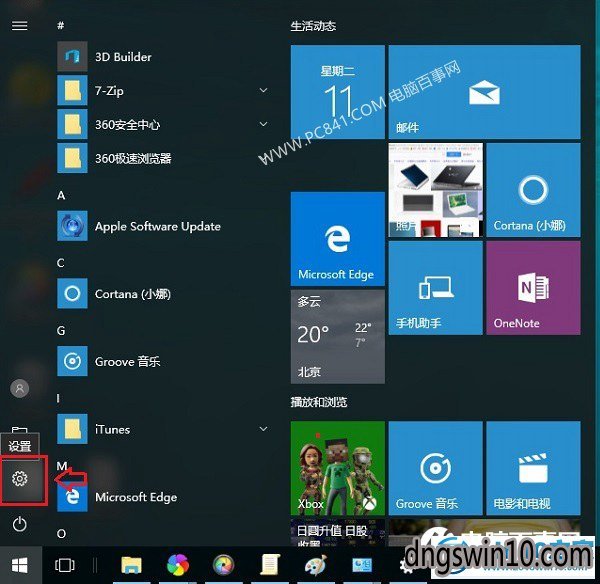Open the iTunes folder icon
This screenshot has width=600, height=584.
pos(72,429)
